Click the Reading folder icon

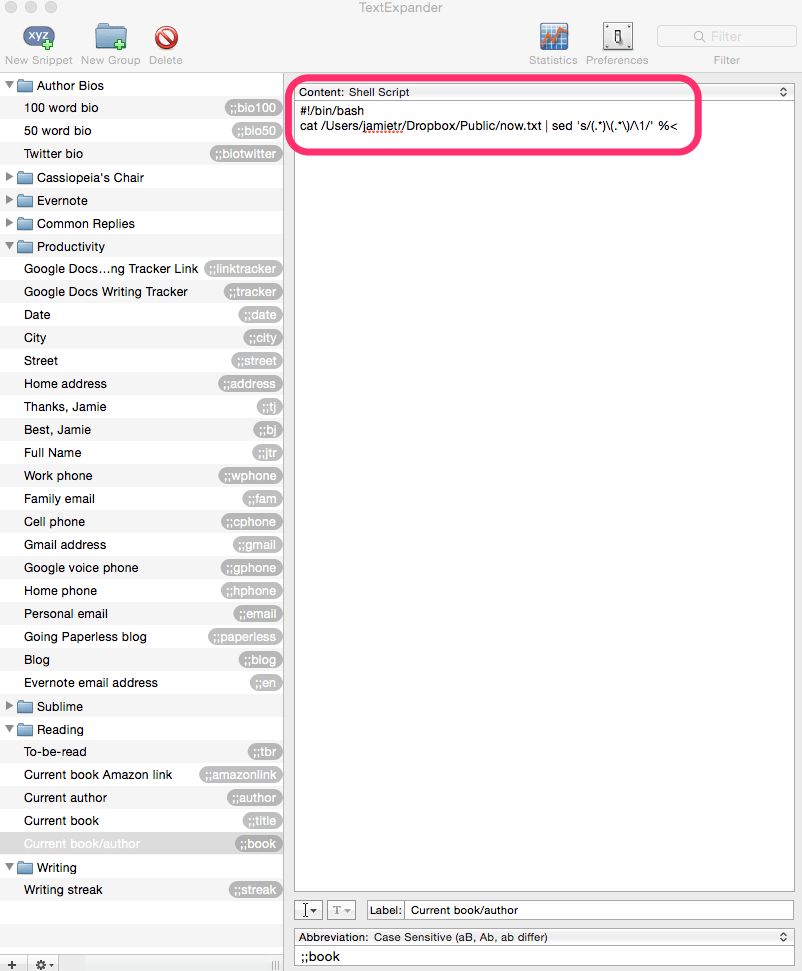[x=25, y=729]
